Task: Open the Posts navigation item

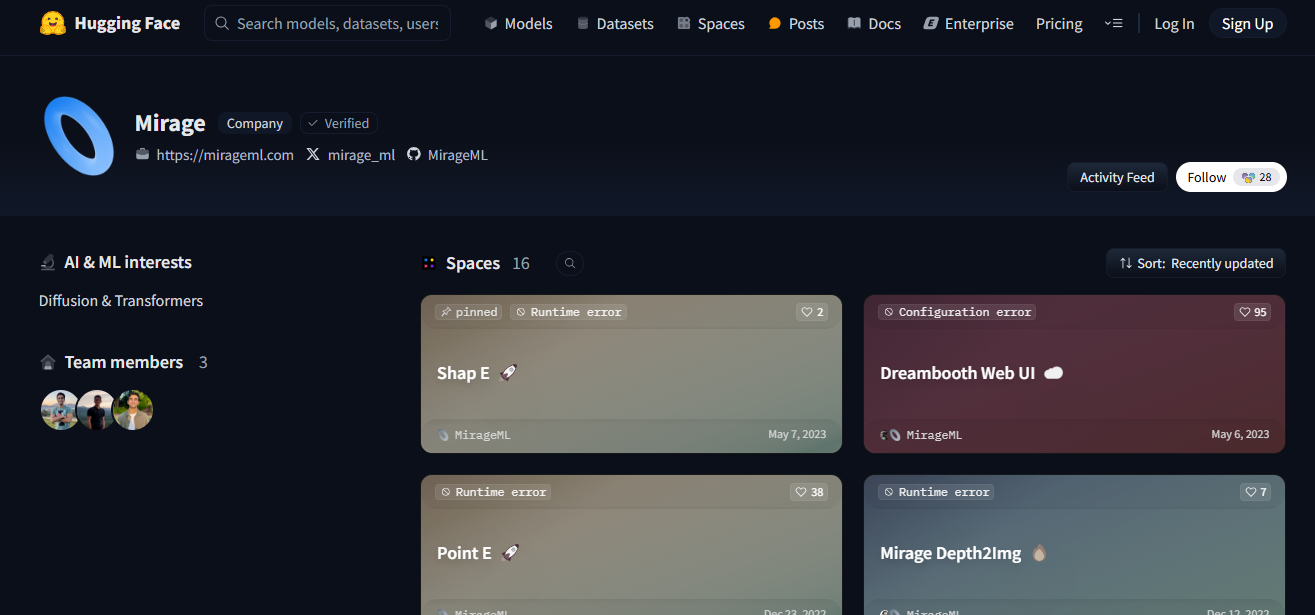Action: [796, 24]
